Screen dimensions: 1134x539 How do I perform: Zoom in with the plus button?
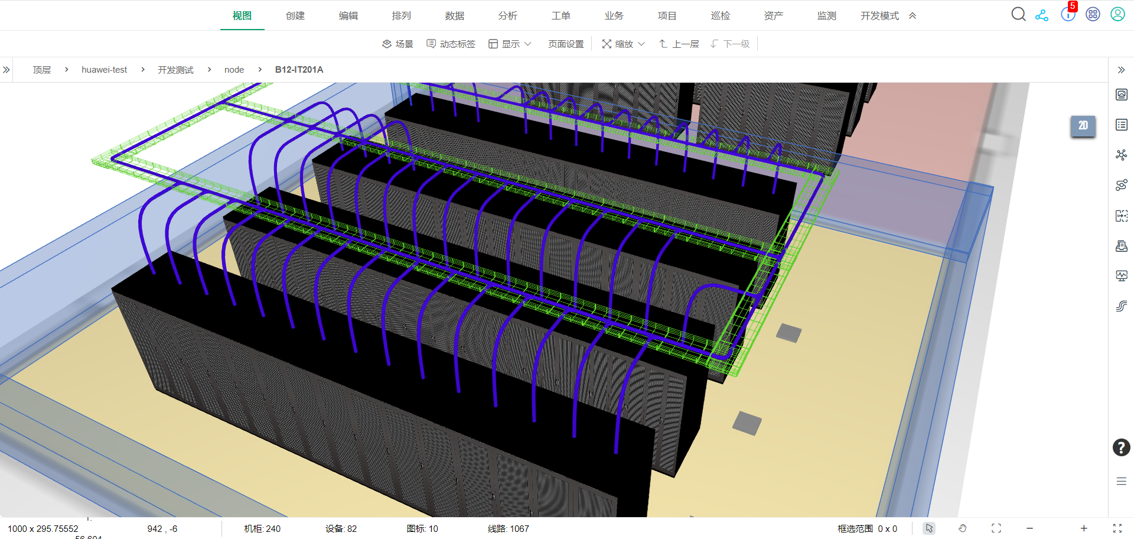point(1083,529)
